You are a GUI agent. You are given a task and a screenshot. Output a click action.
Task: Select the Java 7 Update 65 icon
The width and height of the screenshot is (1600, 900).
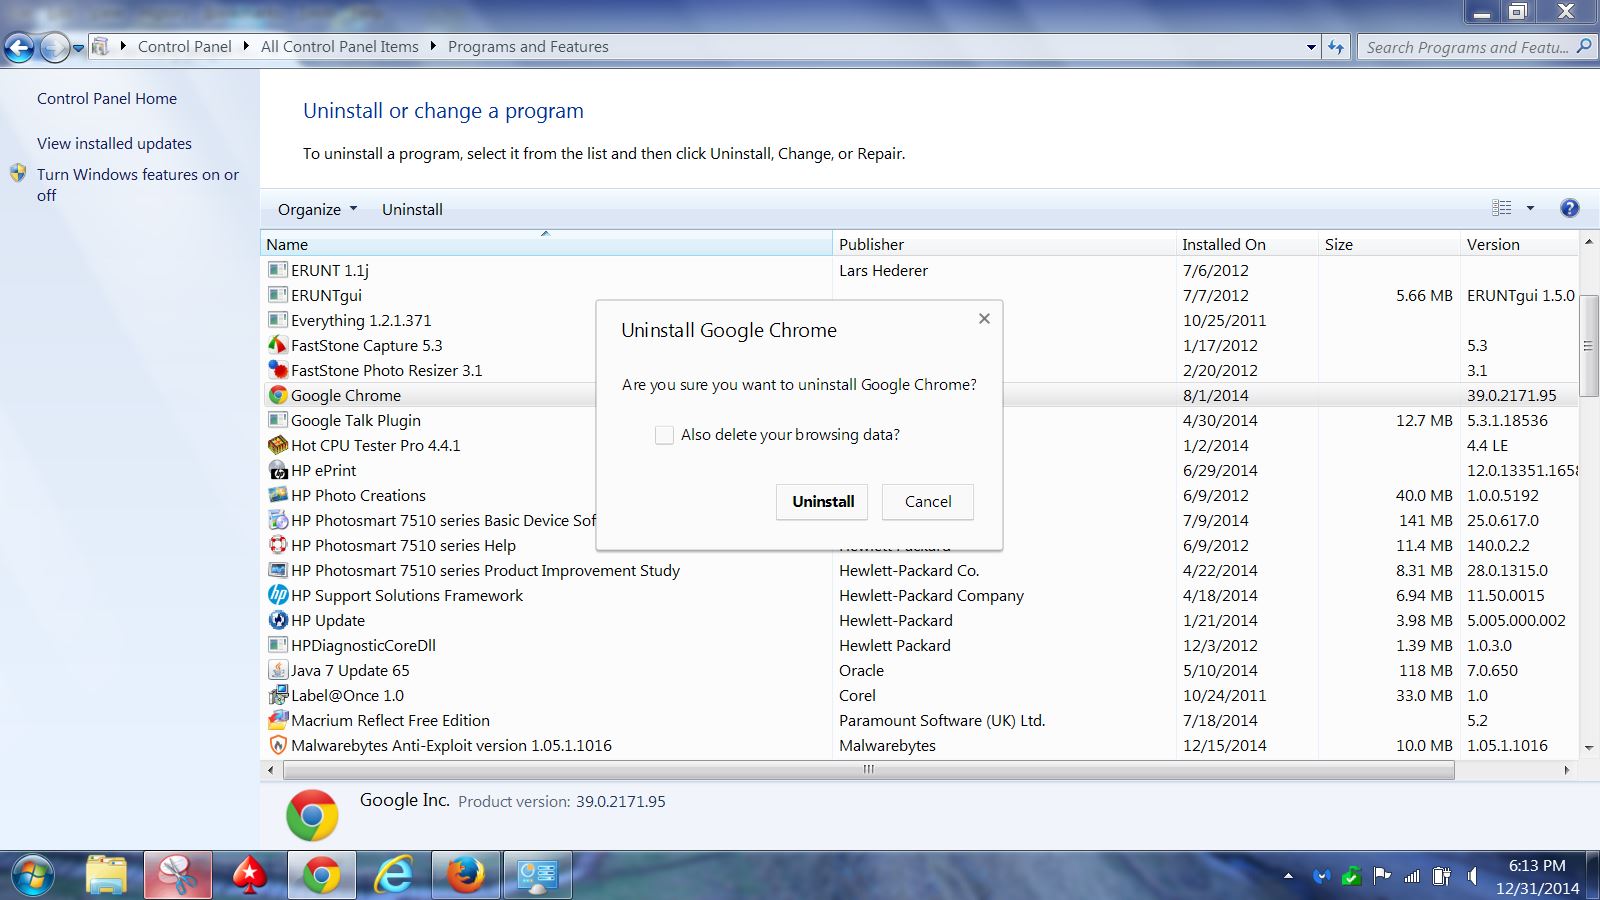point(278,670)
